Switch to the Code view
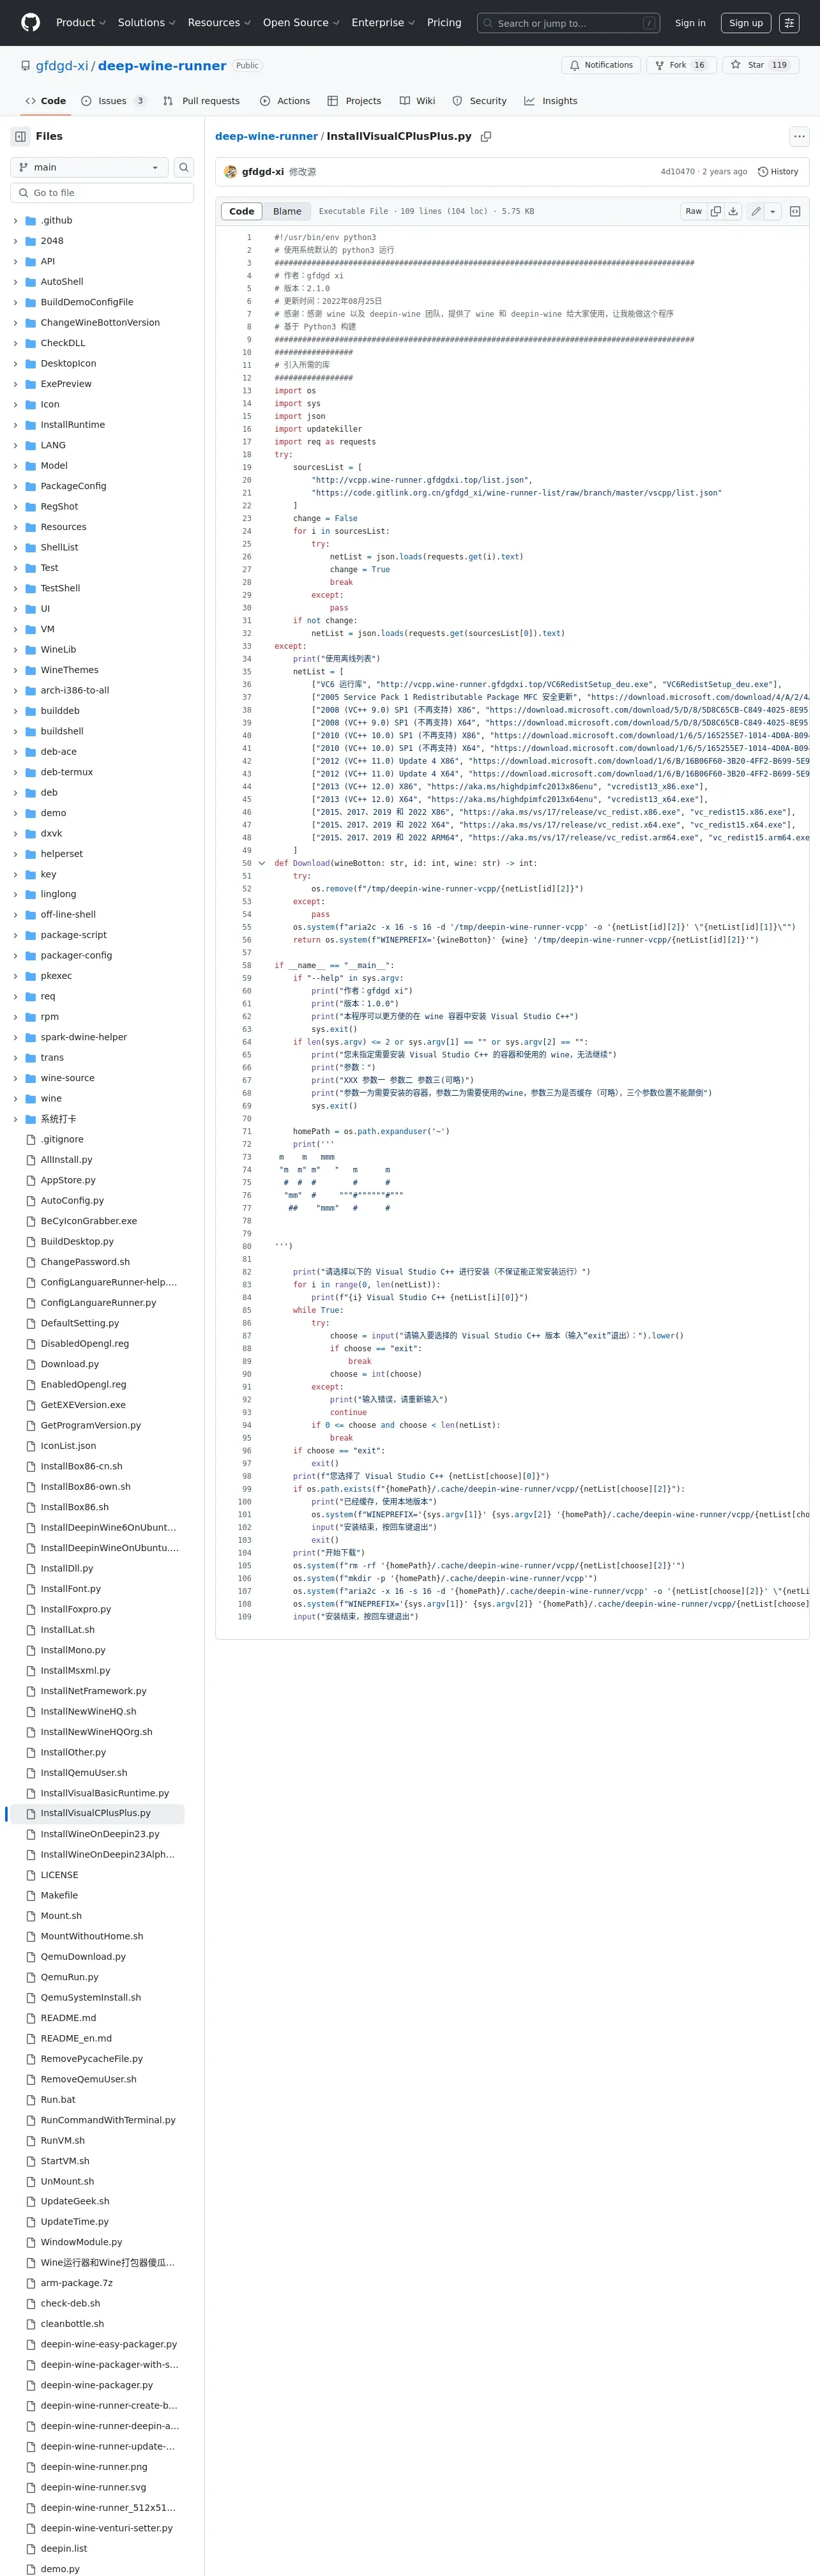The height and width of the screenshot is (2576, 820). 242,211
